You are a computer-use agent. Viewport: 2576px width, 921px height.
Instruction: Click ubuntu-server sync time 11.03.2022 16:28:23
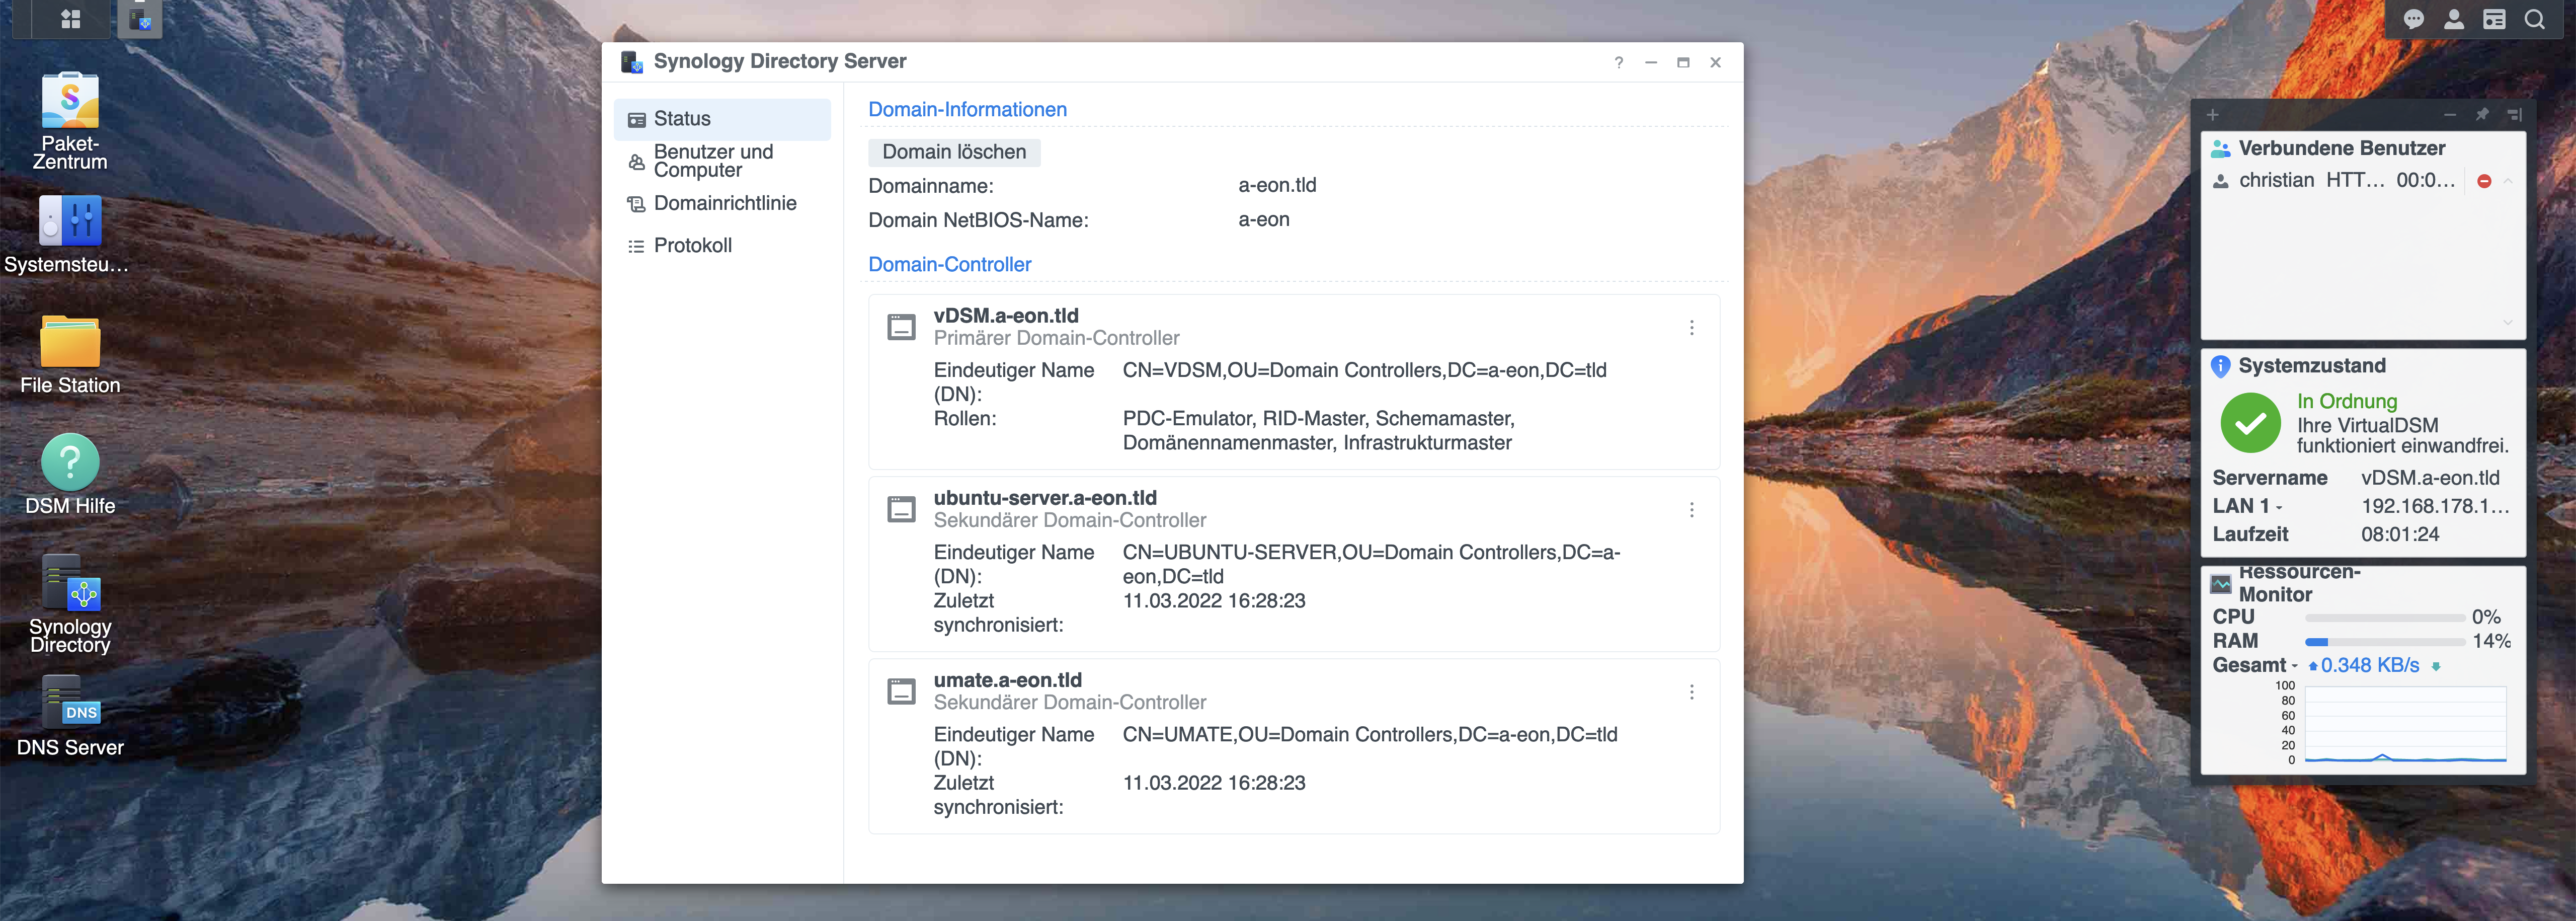pyautogui.click(x=1213, y=601)
